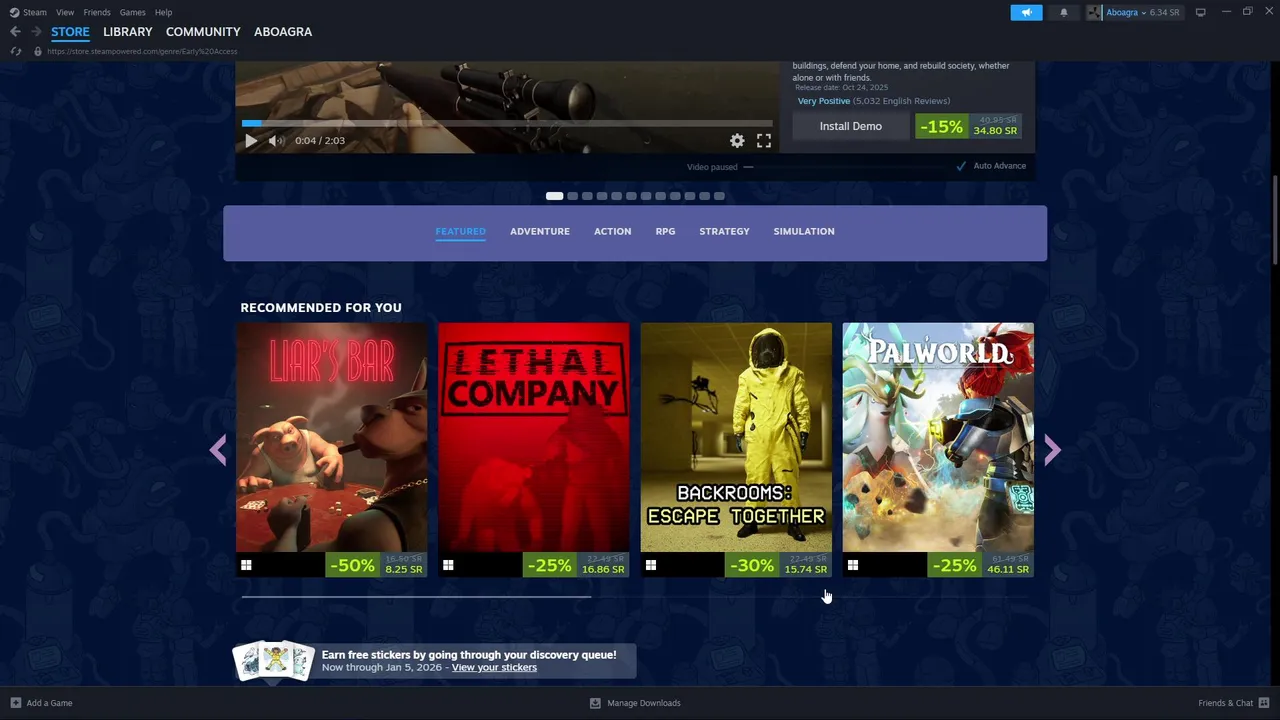Click the Steam logo menu
The height and width of the screenshot is (720, 1280).
point(28,12)
